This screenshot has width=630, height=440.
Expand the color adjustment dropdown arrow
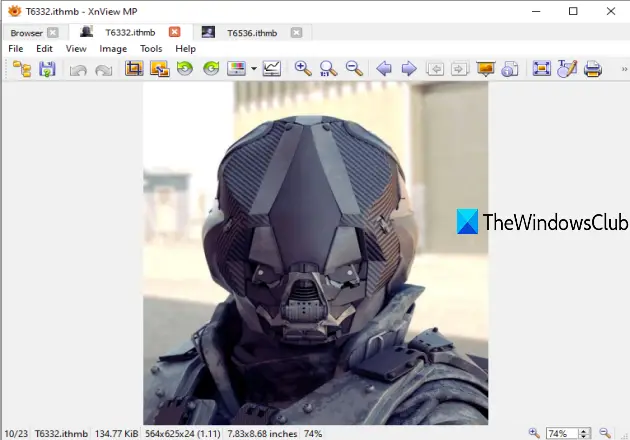(x=254, y=69)
